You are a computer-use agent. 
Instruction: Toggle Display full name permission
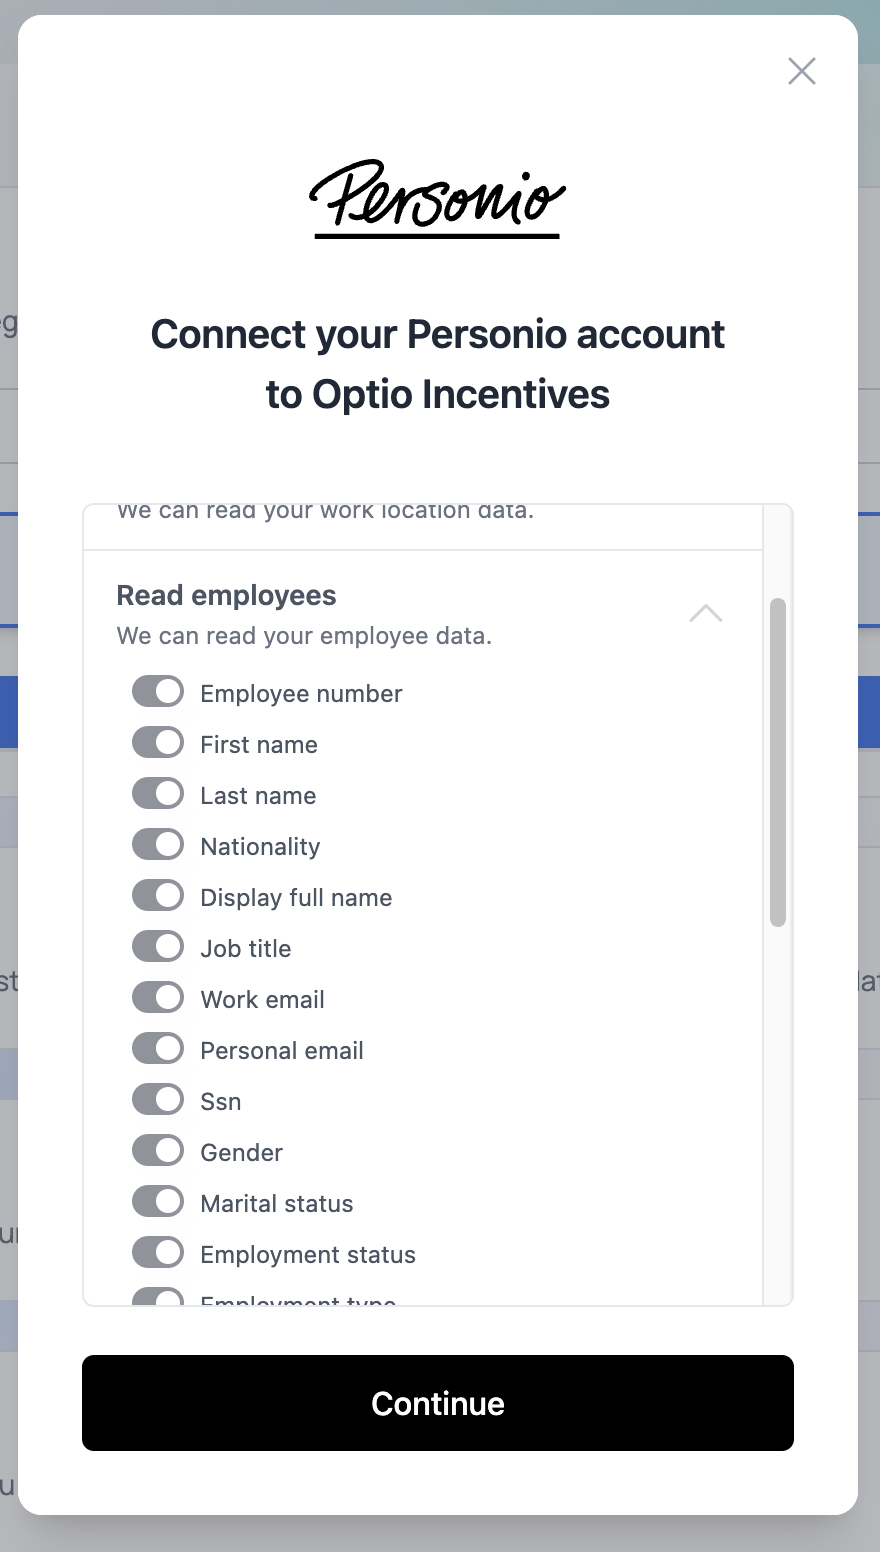[x=158, y=896]
